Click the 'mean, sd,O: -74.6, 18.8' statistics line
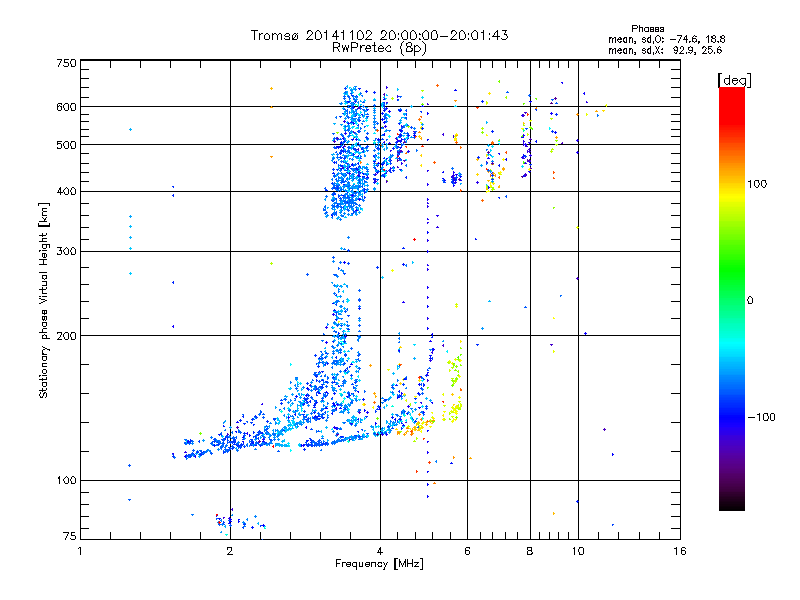The image size is (800, 600). 666,39
